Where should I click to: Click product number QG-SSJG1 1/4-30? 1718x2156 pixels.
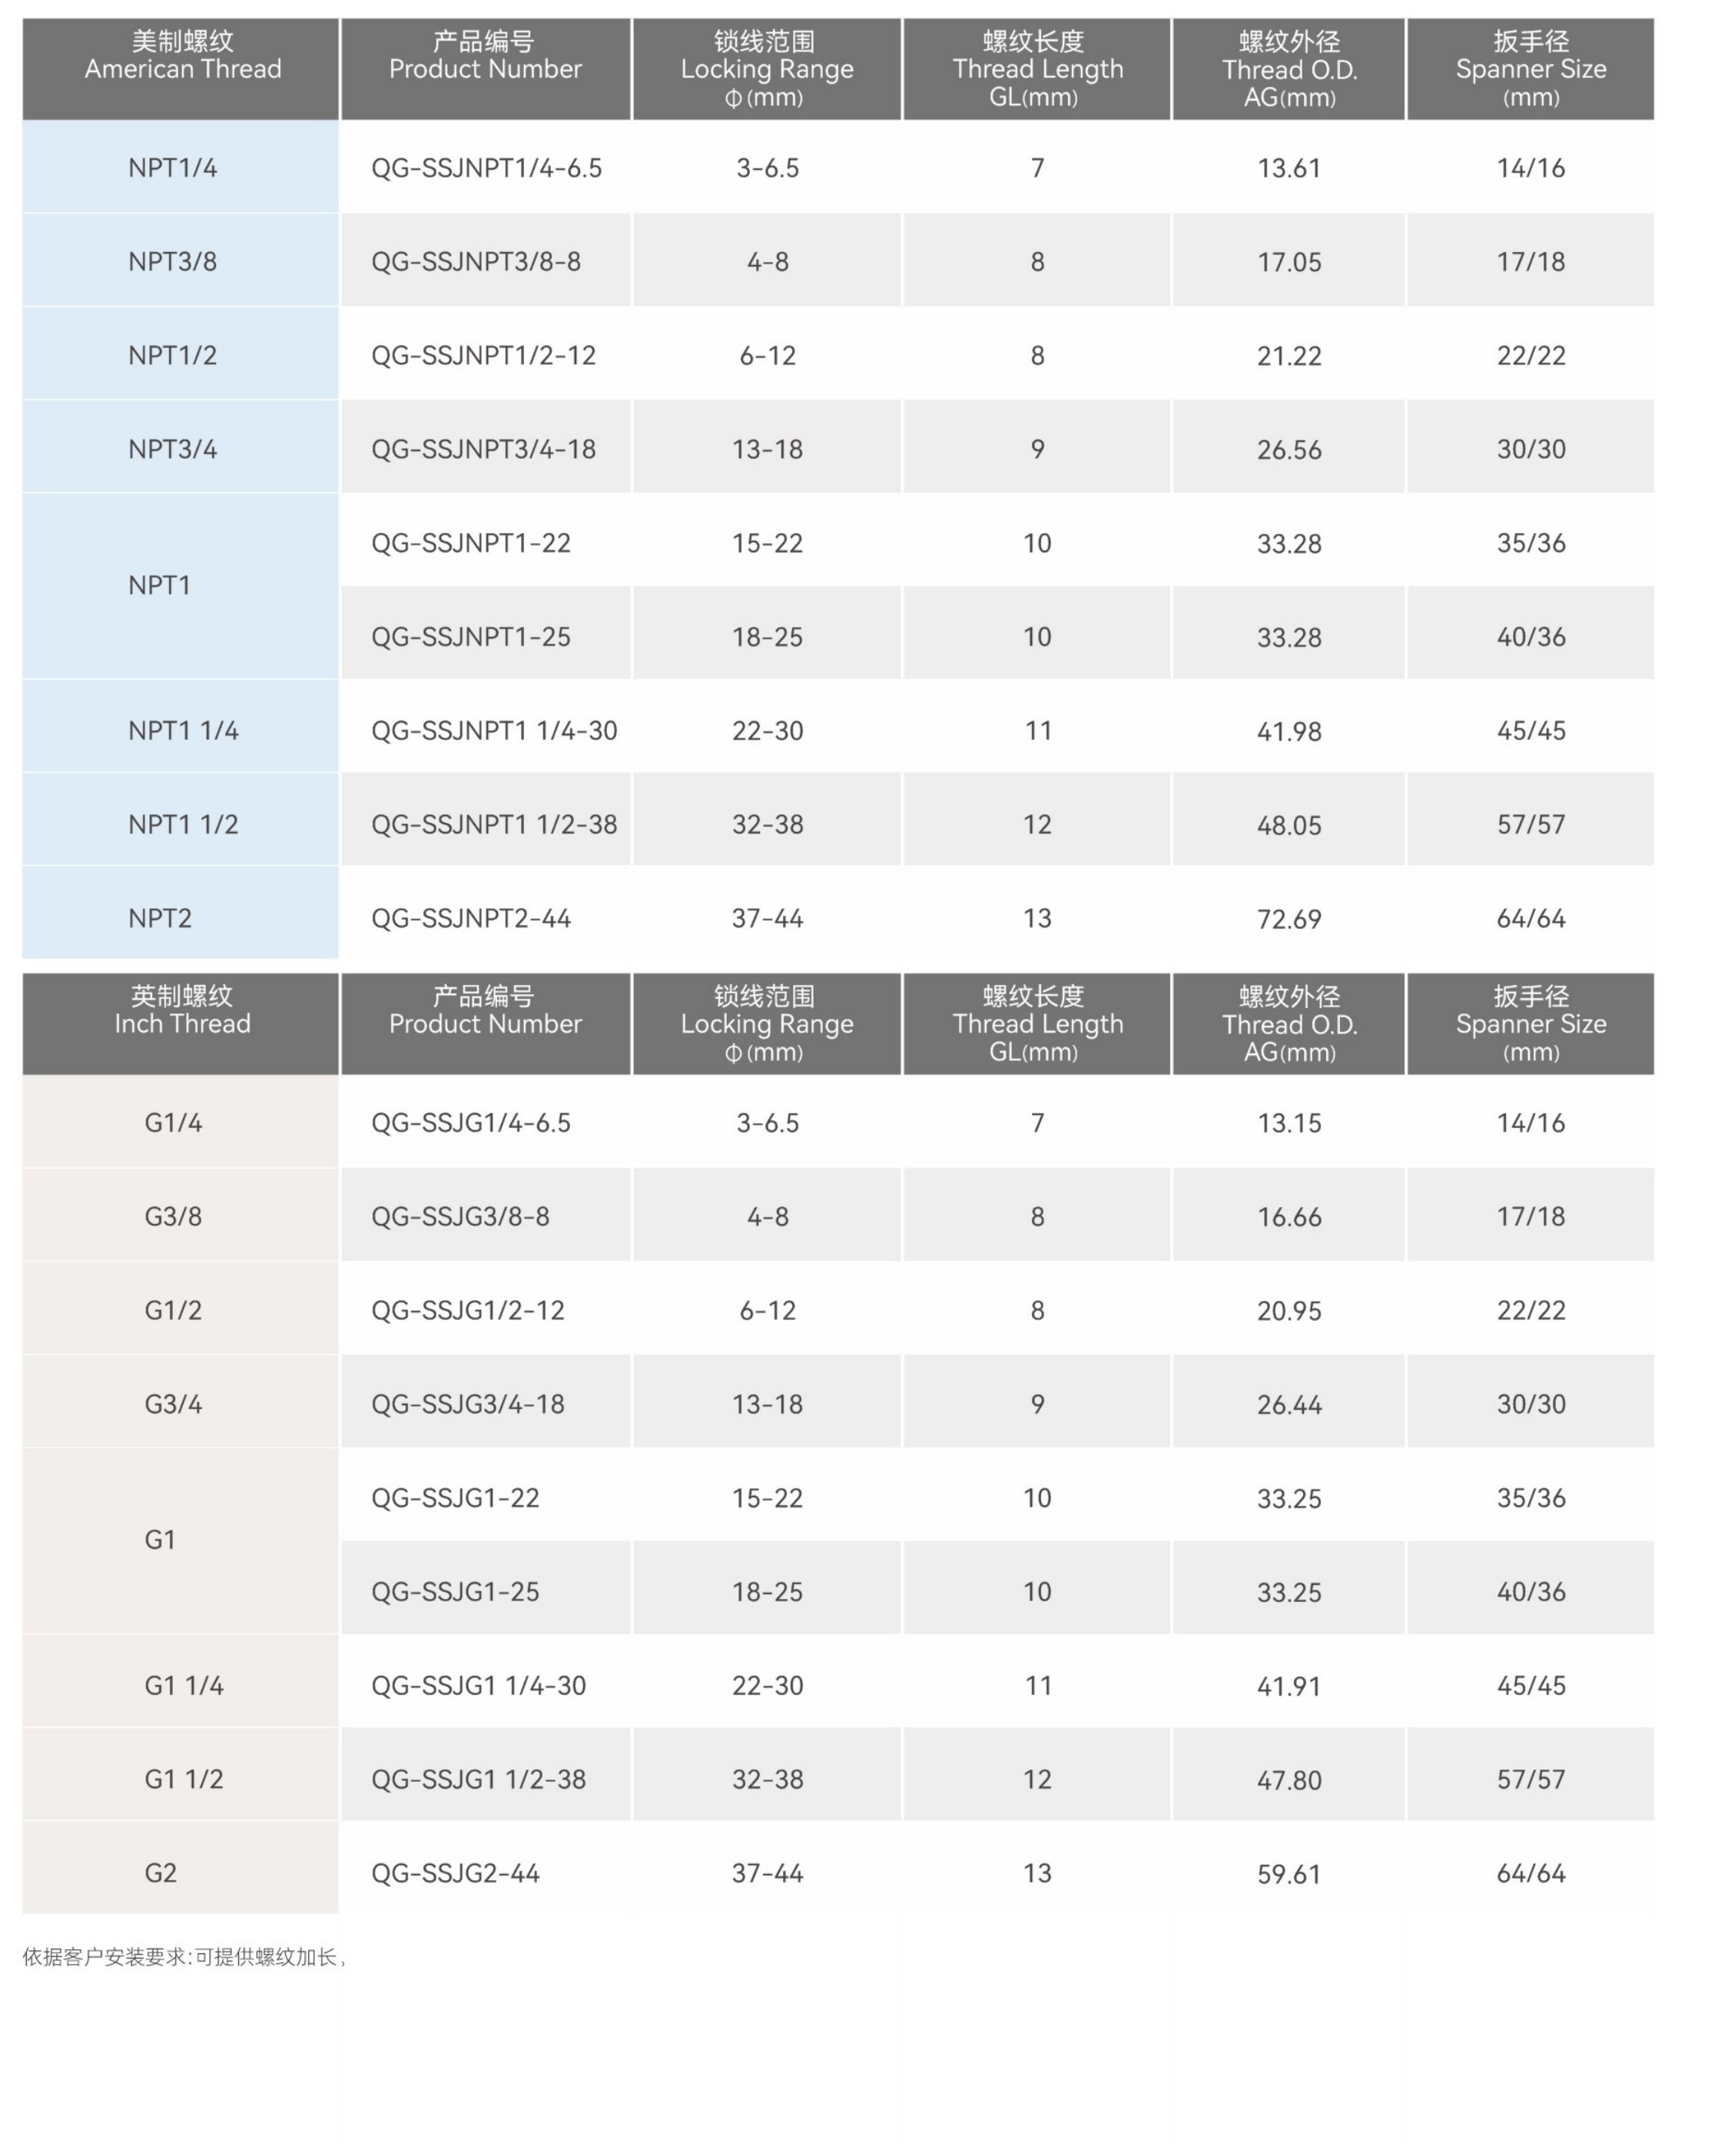pyautogui.click(x=478, y=1686)
